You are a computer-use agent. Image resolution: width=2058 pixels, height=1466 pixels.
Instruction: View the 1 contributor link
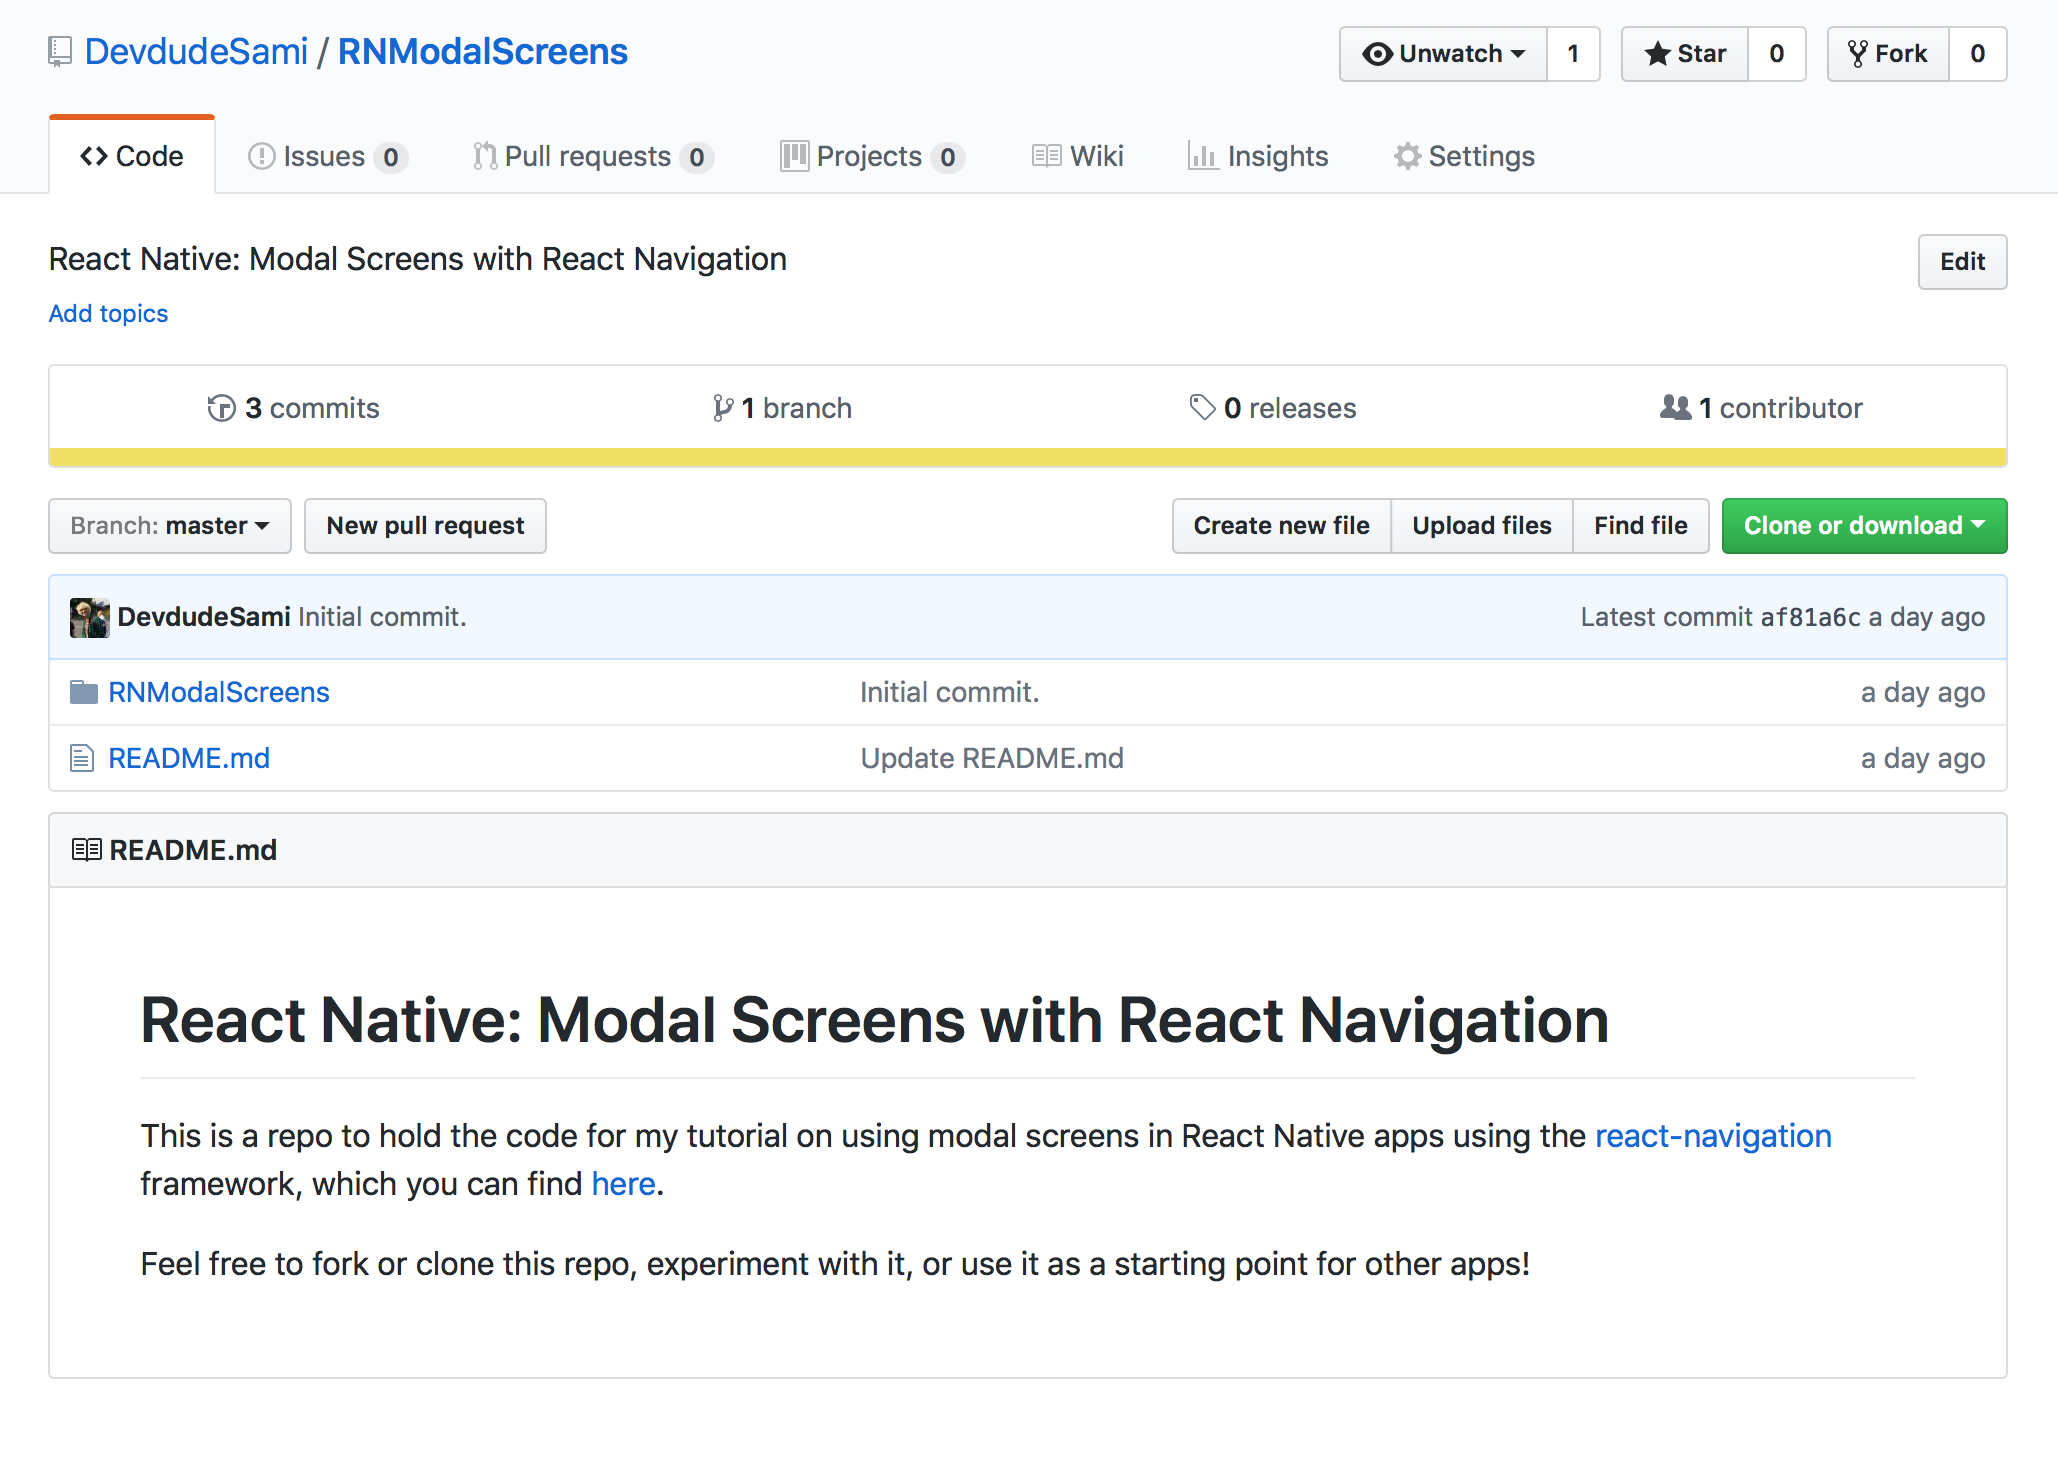[1761, 408]
